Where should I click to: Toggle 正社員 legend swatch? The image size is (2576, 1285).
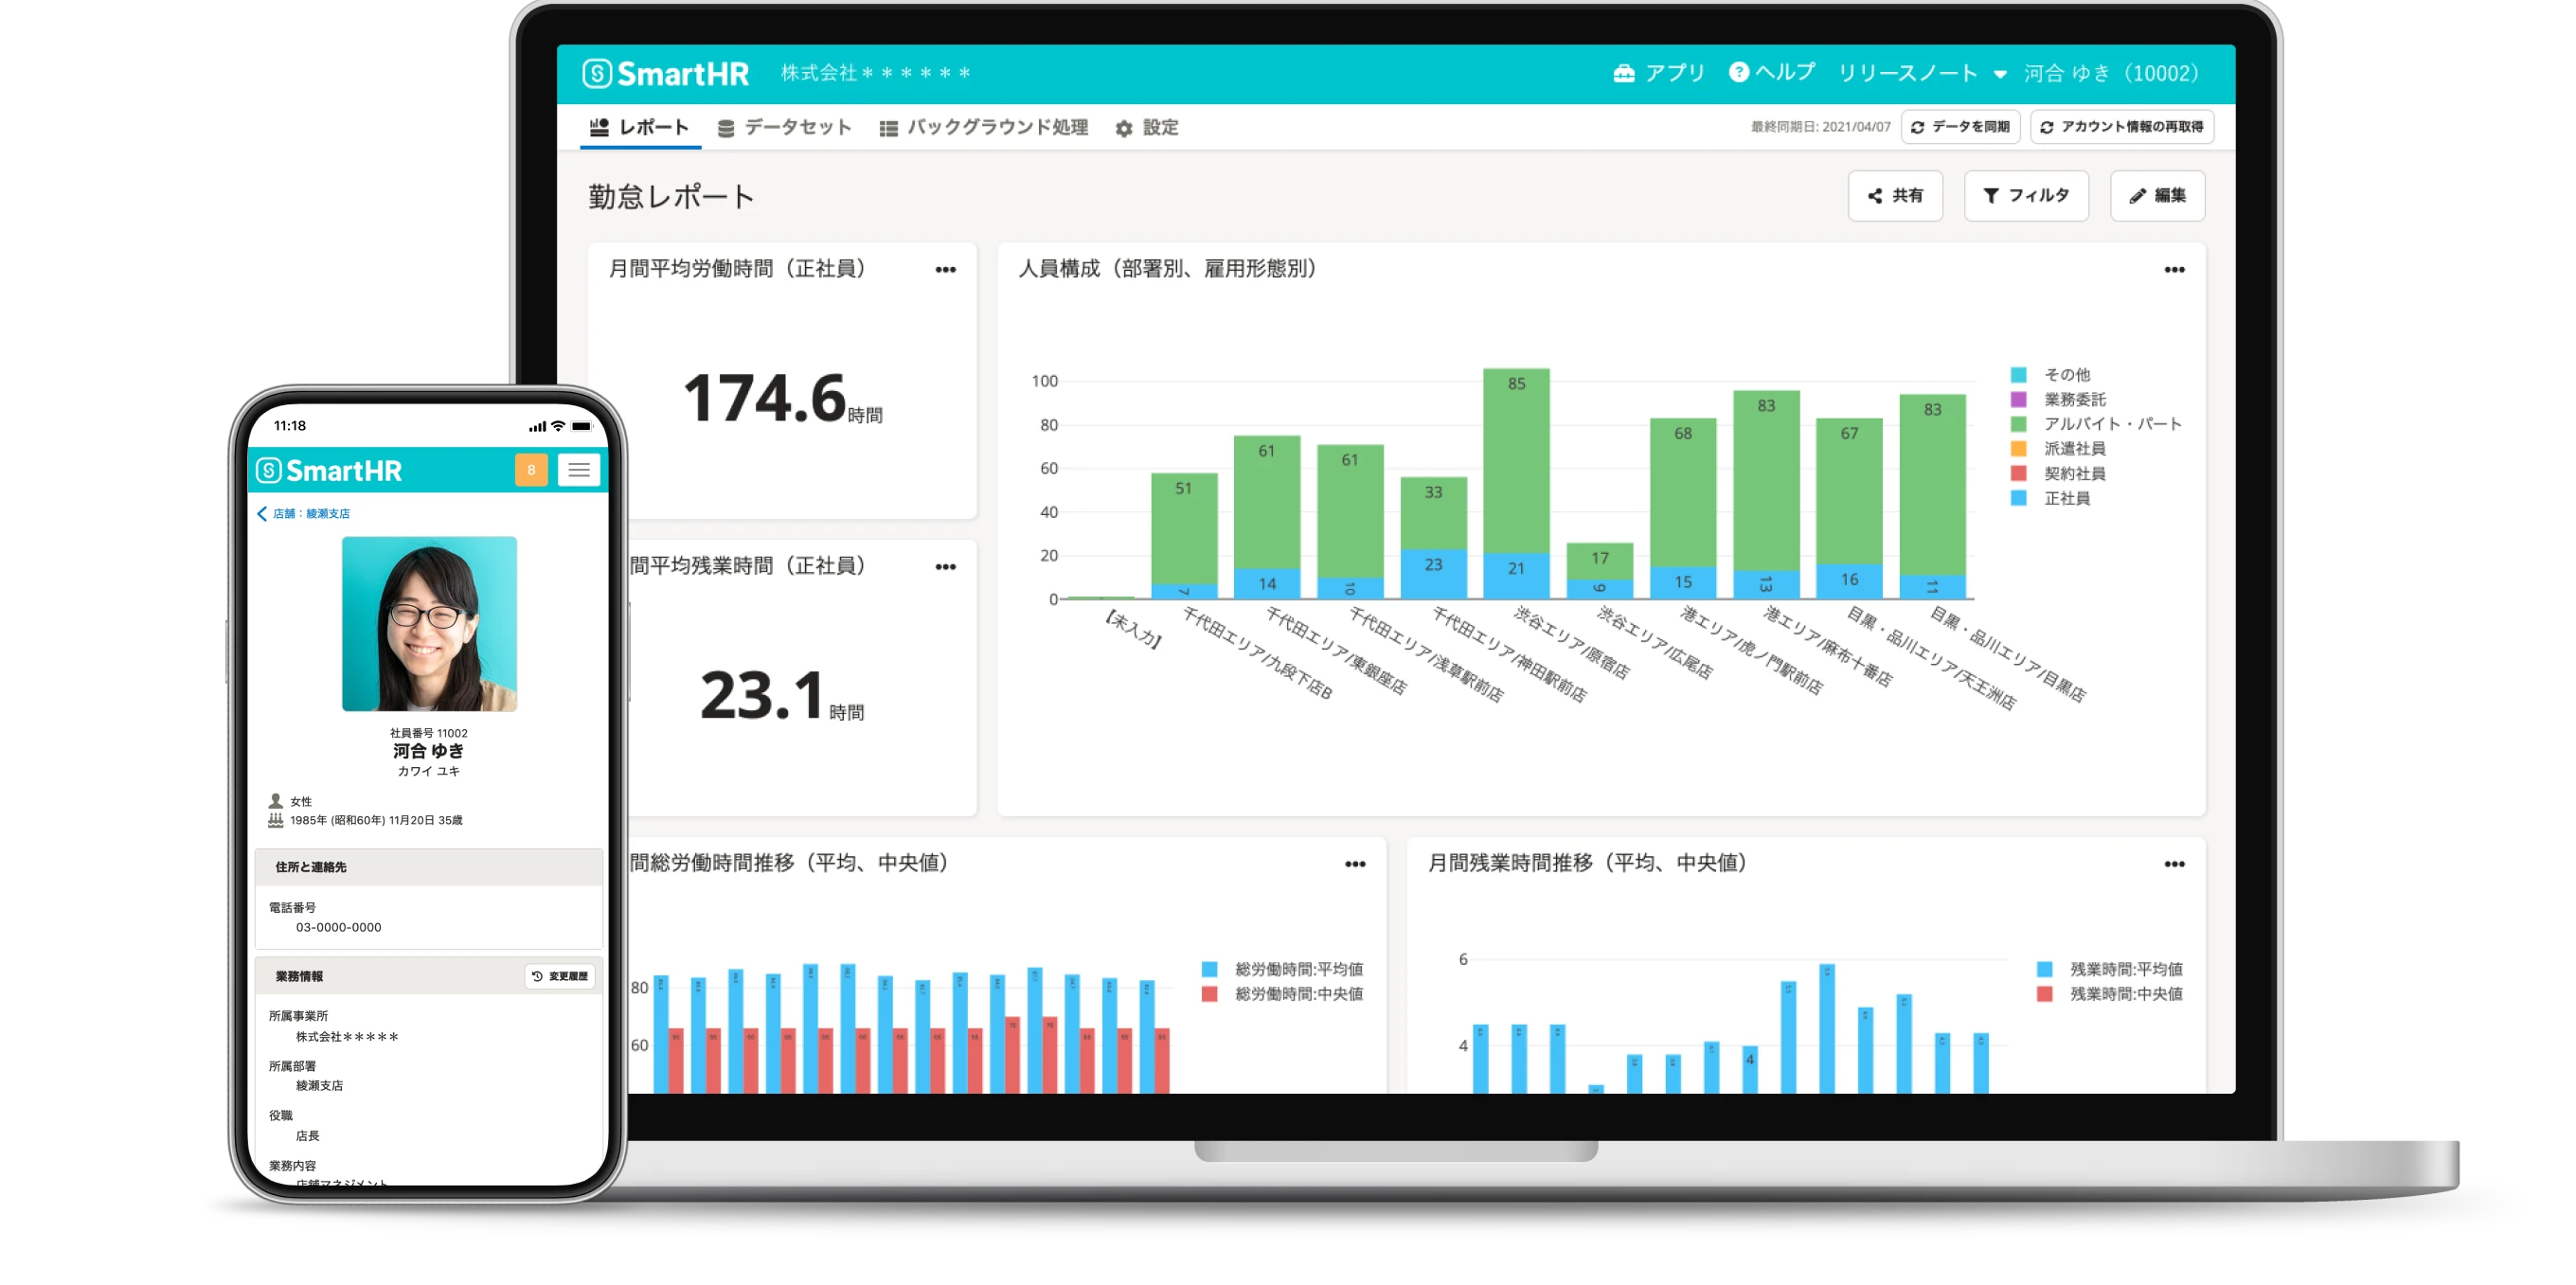coord(2018,498)
